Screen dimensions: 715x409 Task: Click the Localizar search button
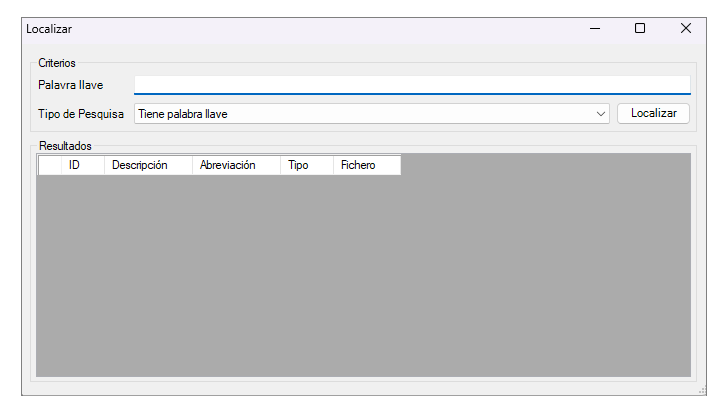[653, 113]
